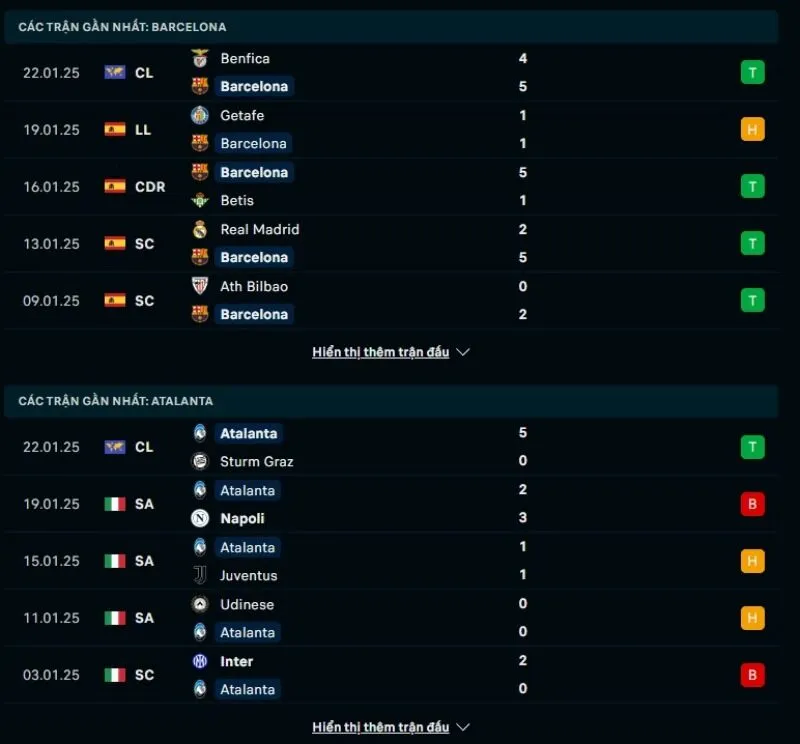800x744 pixels.
Task: Expand Hiển thị thêm trận đấu under Atalanta
Action: coord(382,727)
